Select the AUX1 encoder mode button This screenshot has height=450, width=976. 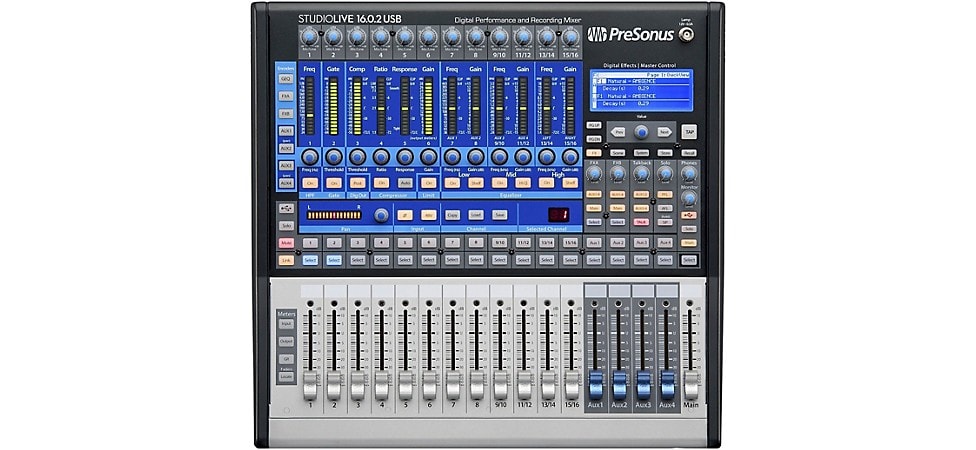tap(286, 131)
